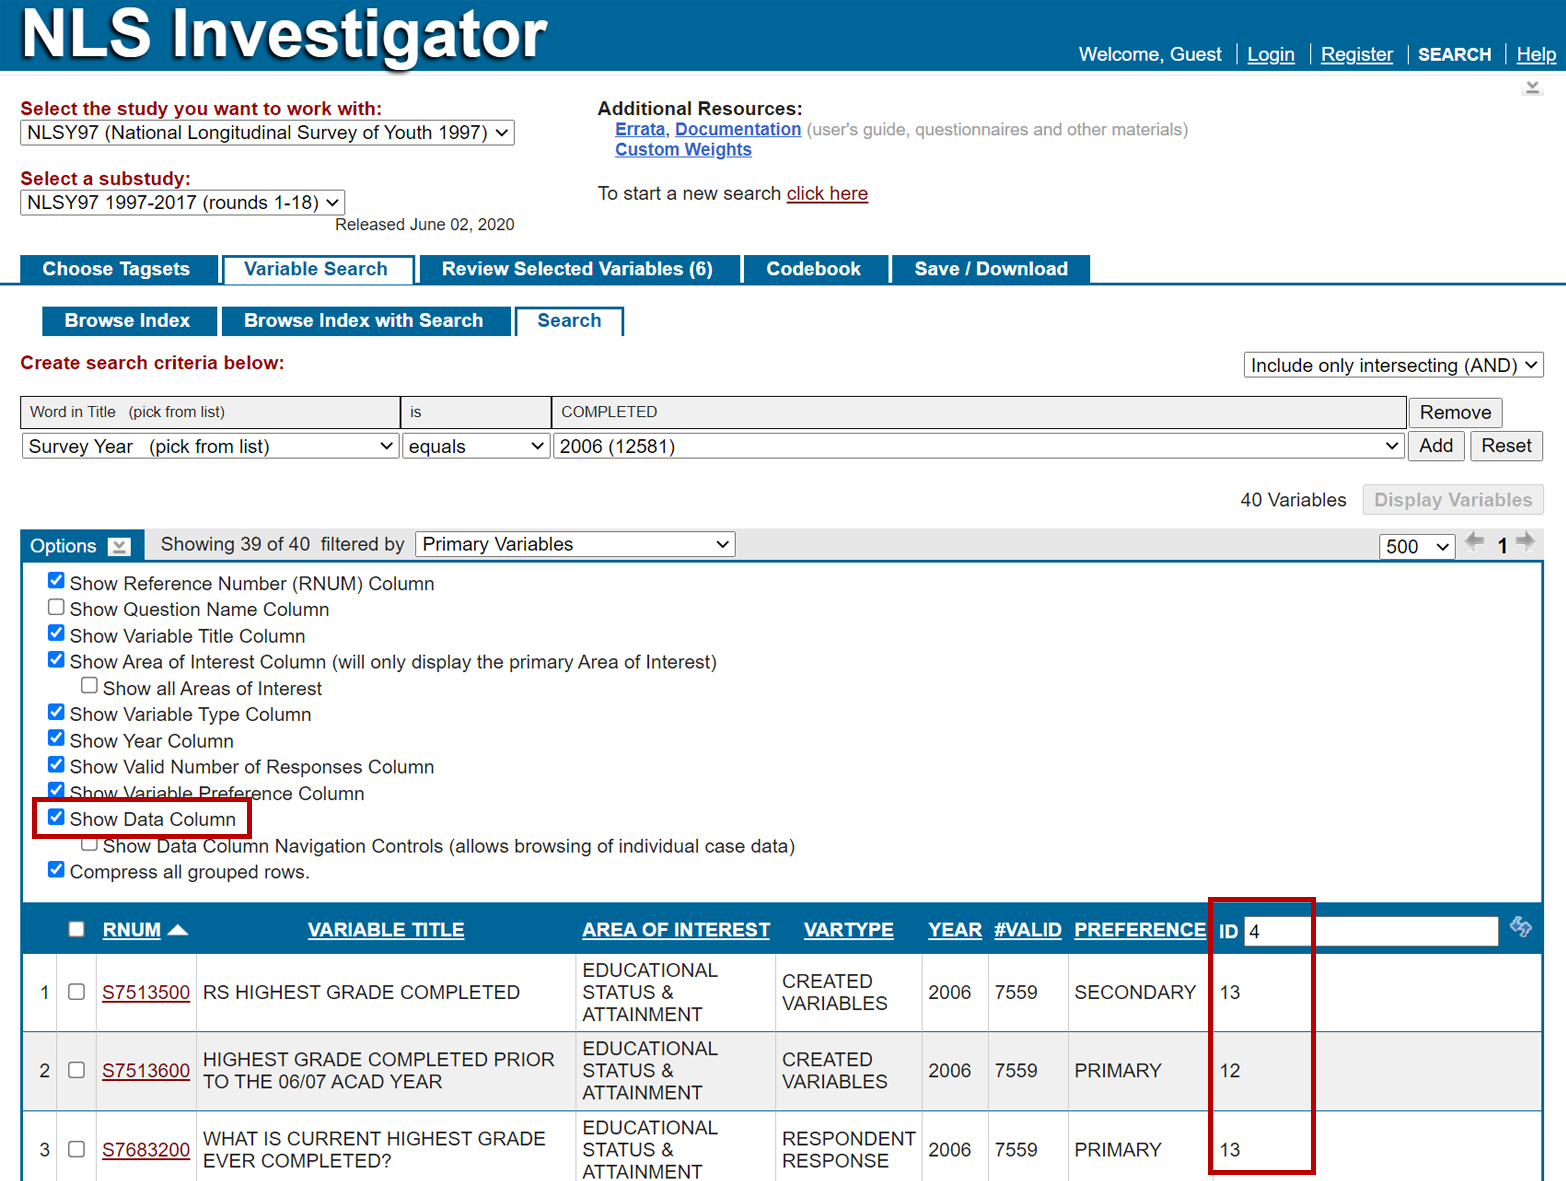This screenshot has height=1181, width=1566.
Task: Open the Save / Download tab
Action: coord(991,269)
